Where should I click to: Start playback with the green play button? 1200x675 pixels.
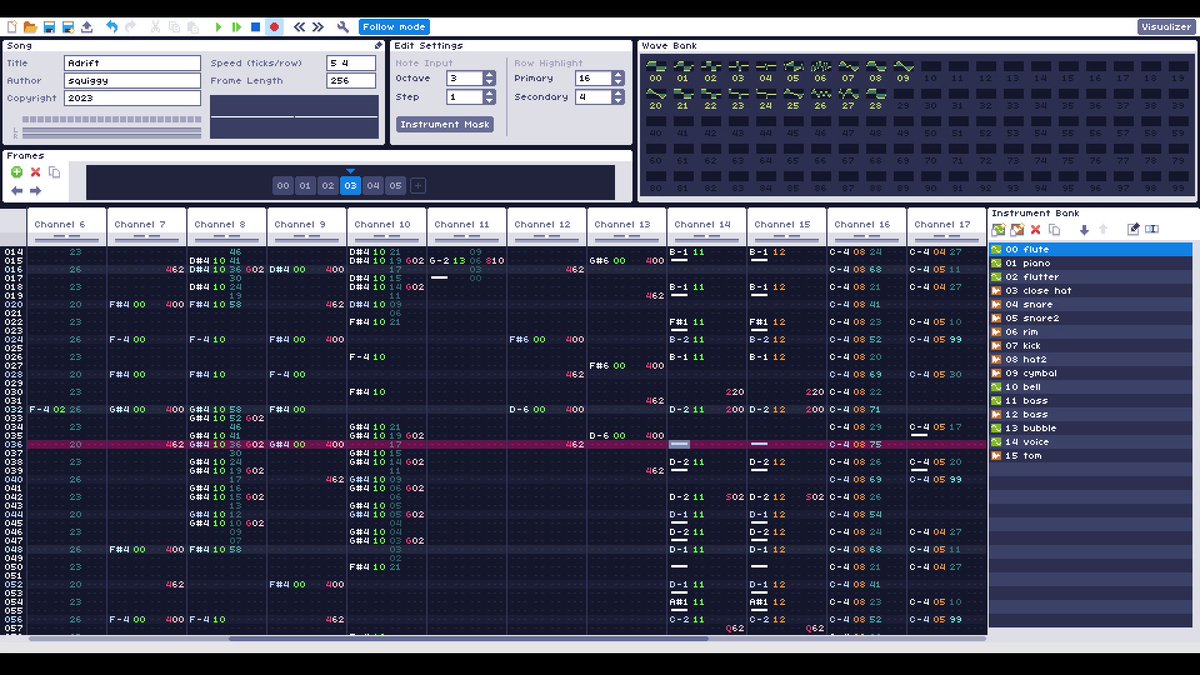(219, 27)
